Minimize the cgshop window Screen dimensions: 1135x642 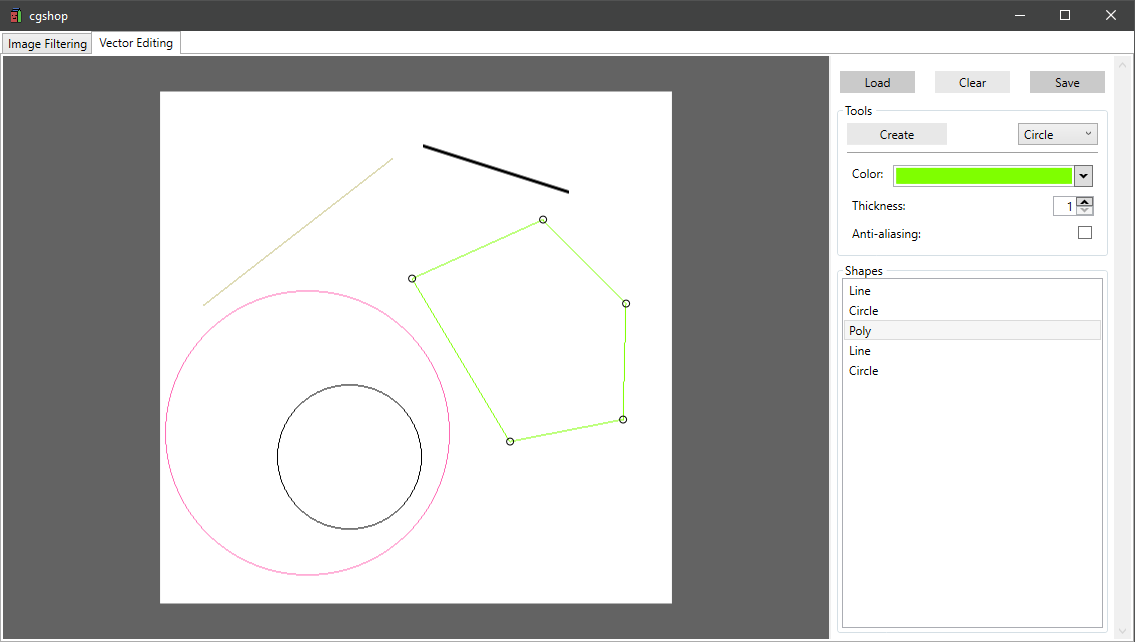click(1020, 15)
